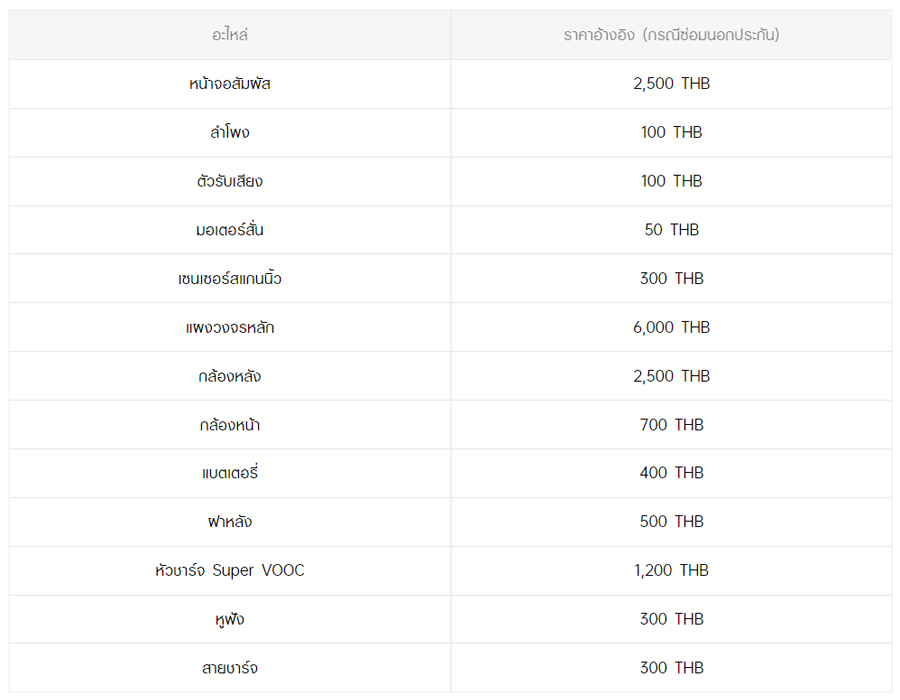Click the ราคาอ้างอิง column header
Screen dimensions: 900x700
click(671, 35)
